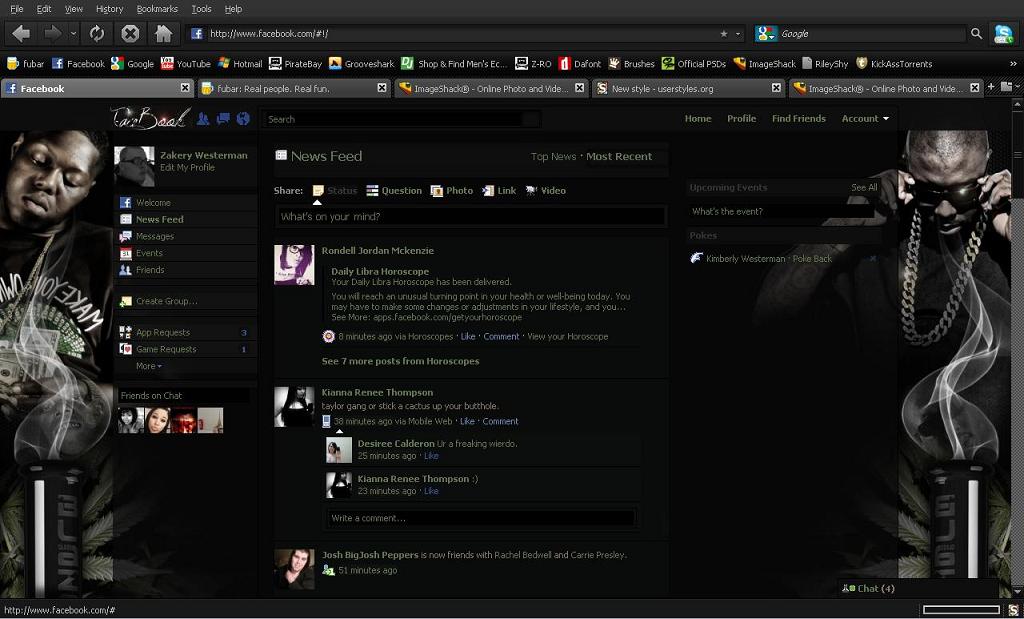Choose Photo in the Share bar

(452, 191)
